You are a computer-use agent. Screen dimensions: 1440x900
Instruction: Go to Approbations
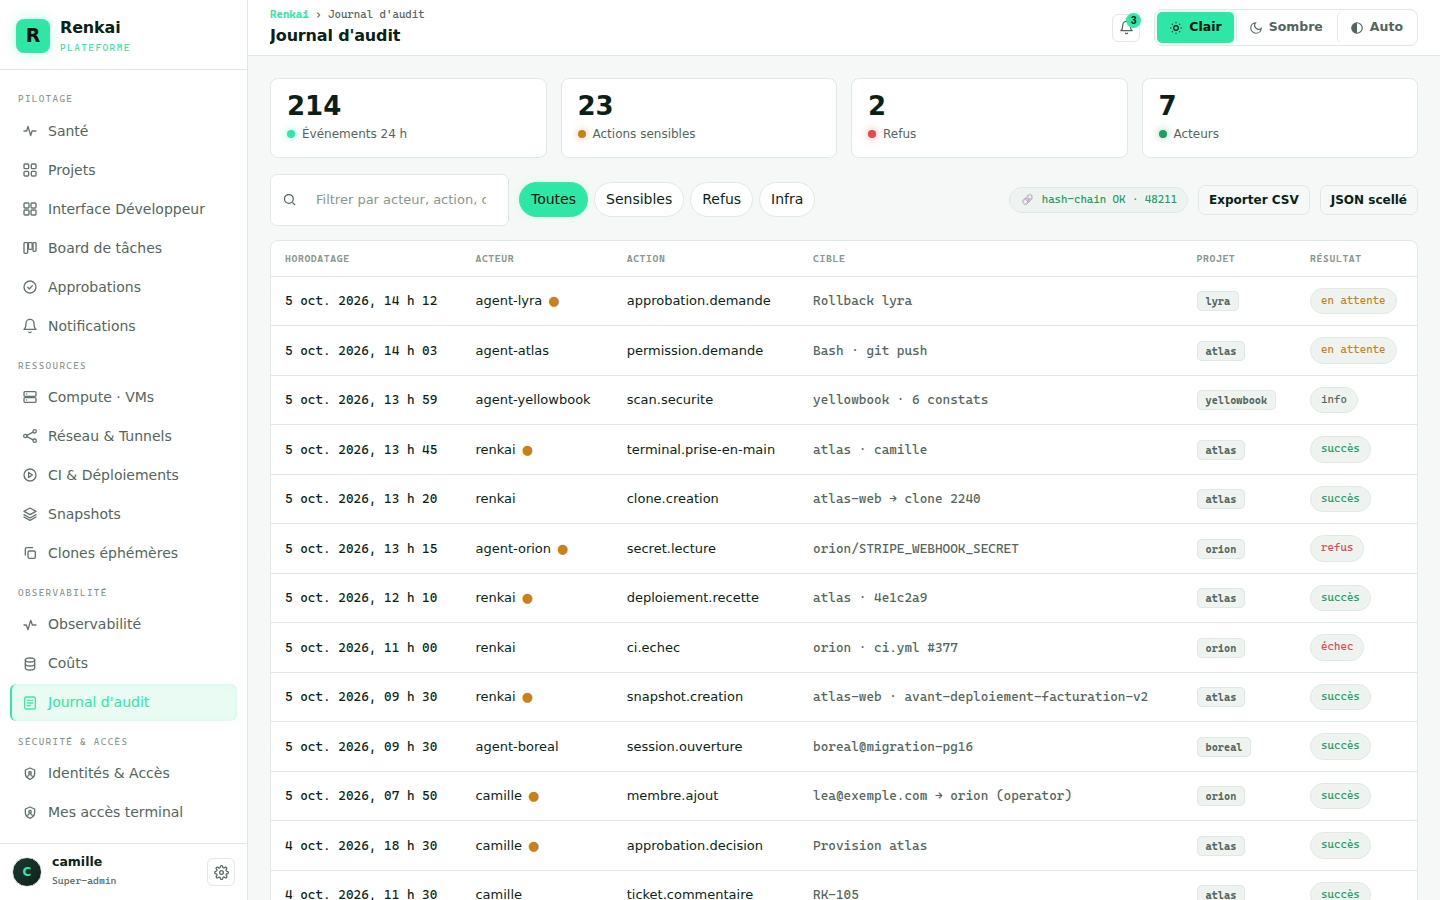point(124,287)
